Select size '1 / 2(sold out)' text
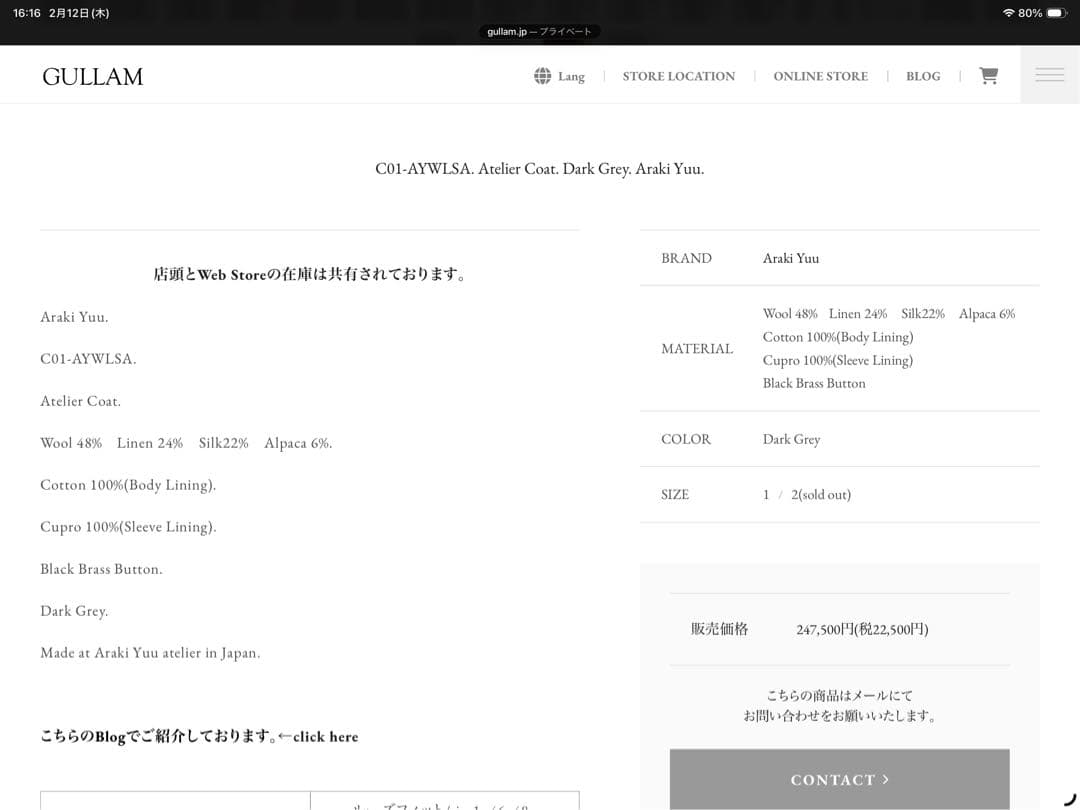Image resolution: width=1080 pixels, height=810 pixels. [807, 495]
